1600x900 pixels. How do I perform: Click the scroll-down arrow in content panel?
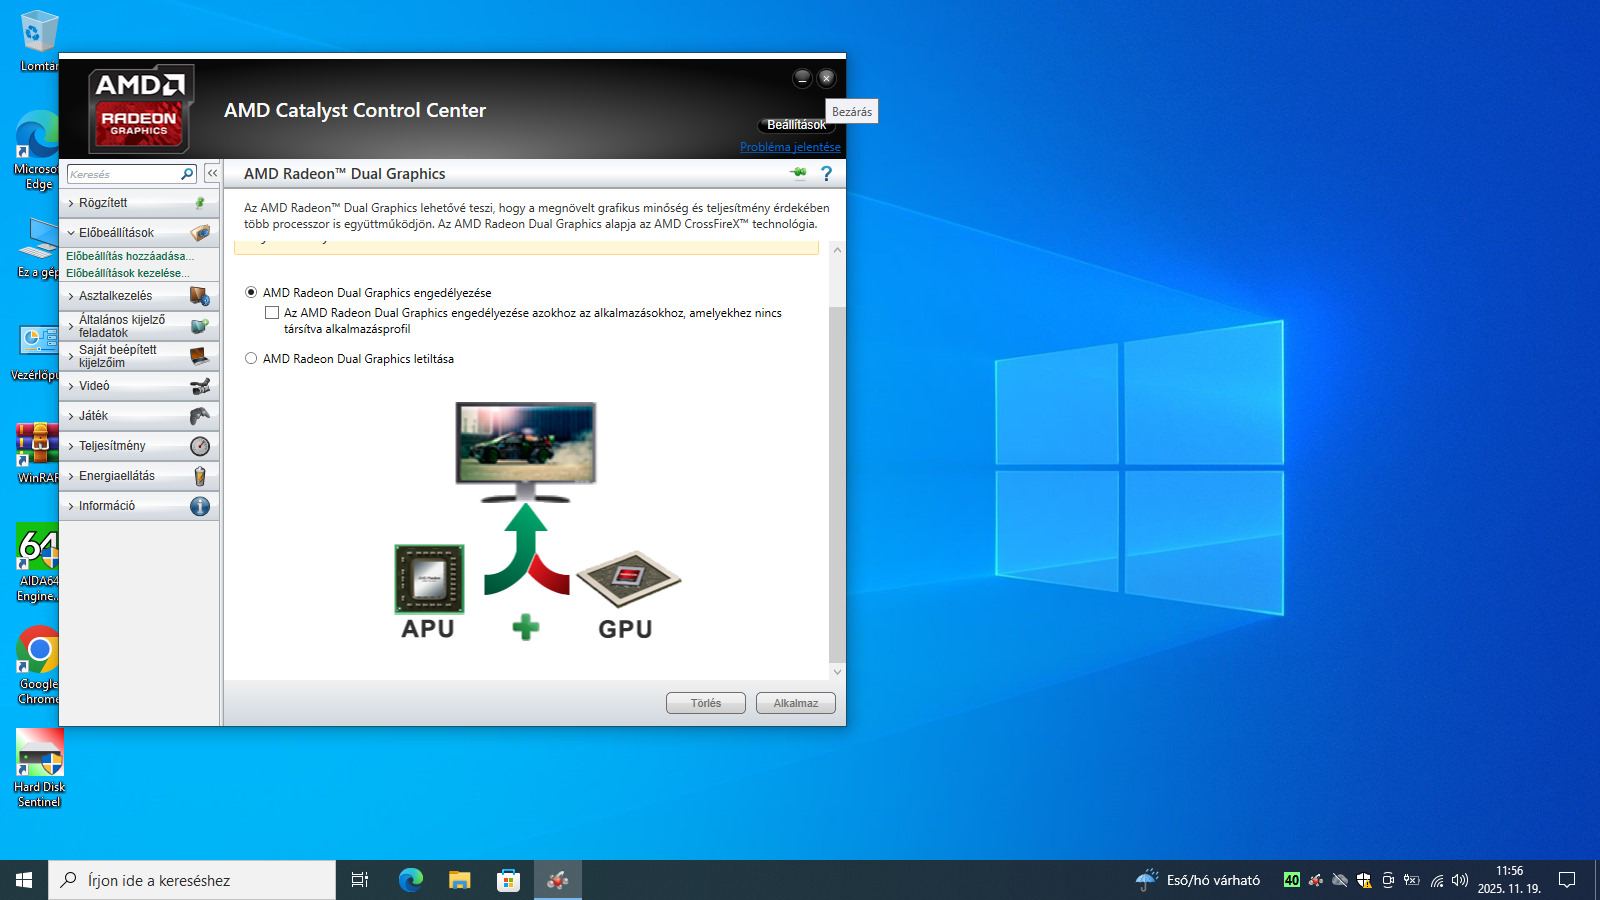point(837,672)
